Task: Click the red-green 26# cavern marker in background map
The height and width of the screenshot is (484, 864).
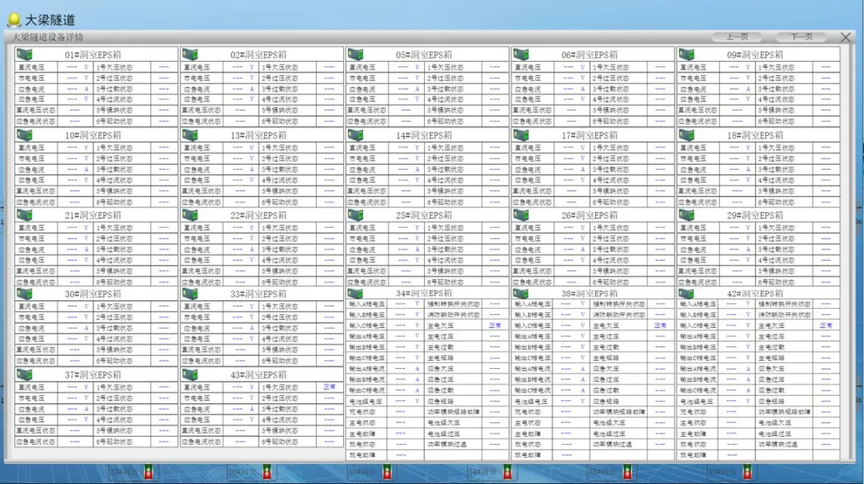Action: click(267, 472)
